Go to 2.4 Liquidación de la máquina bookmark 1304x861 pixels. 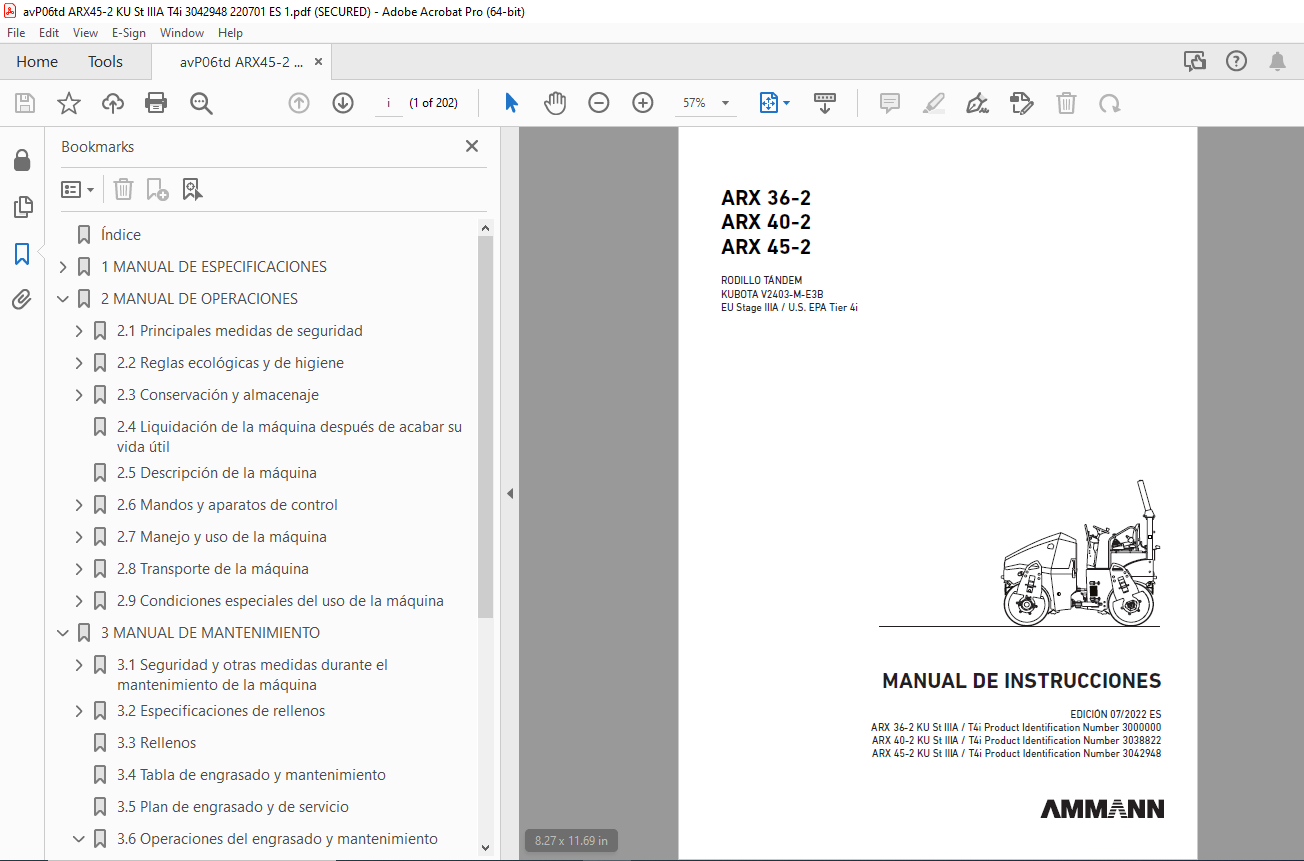[290, 437]
